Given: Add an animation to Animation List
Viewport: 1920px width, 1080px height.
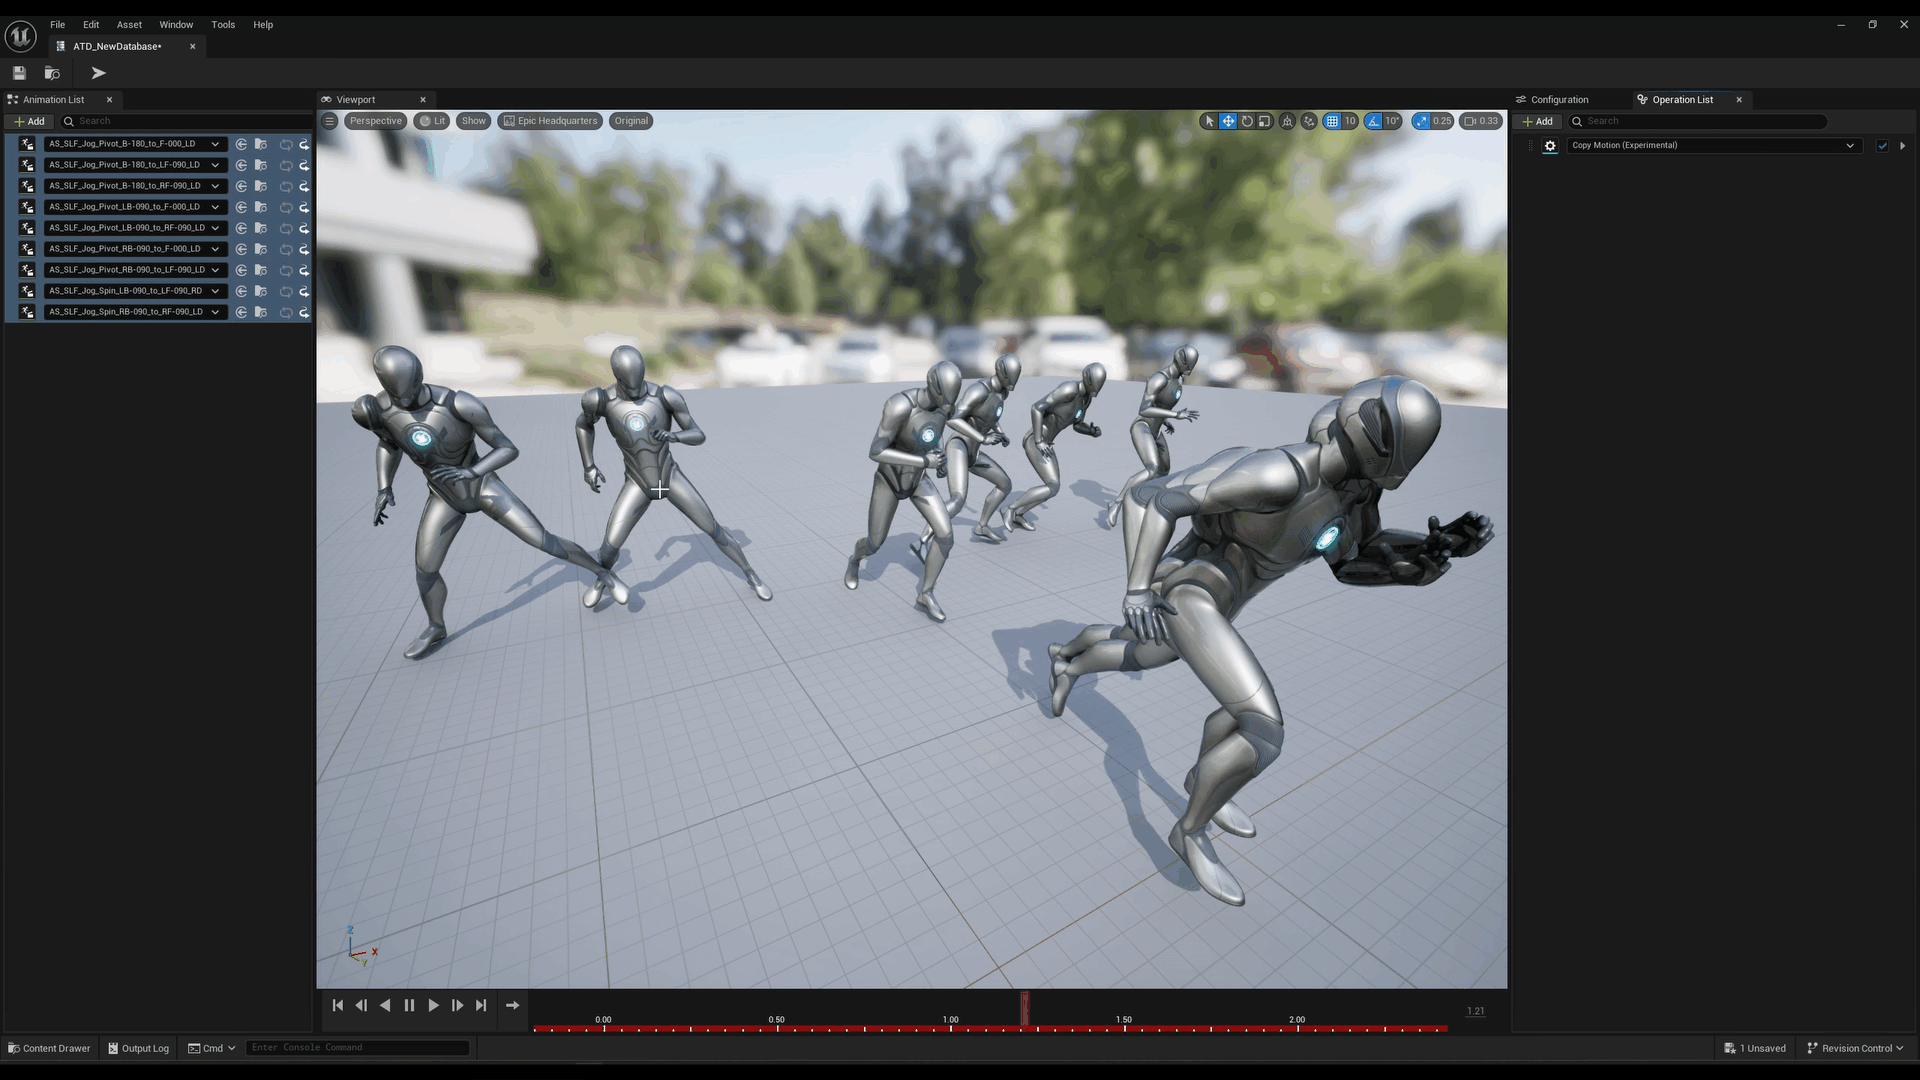Looking at the screenshot, I should click(29, 122).
